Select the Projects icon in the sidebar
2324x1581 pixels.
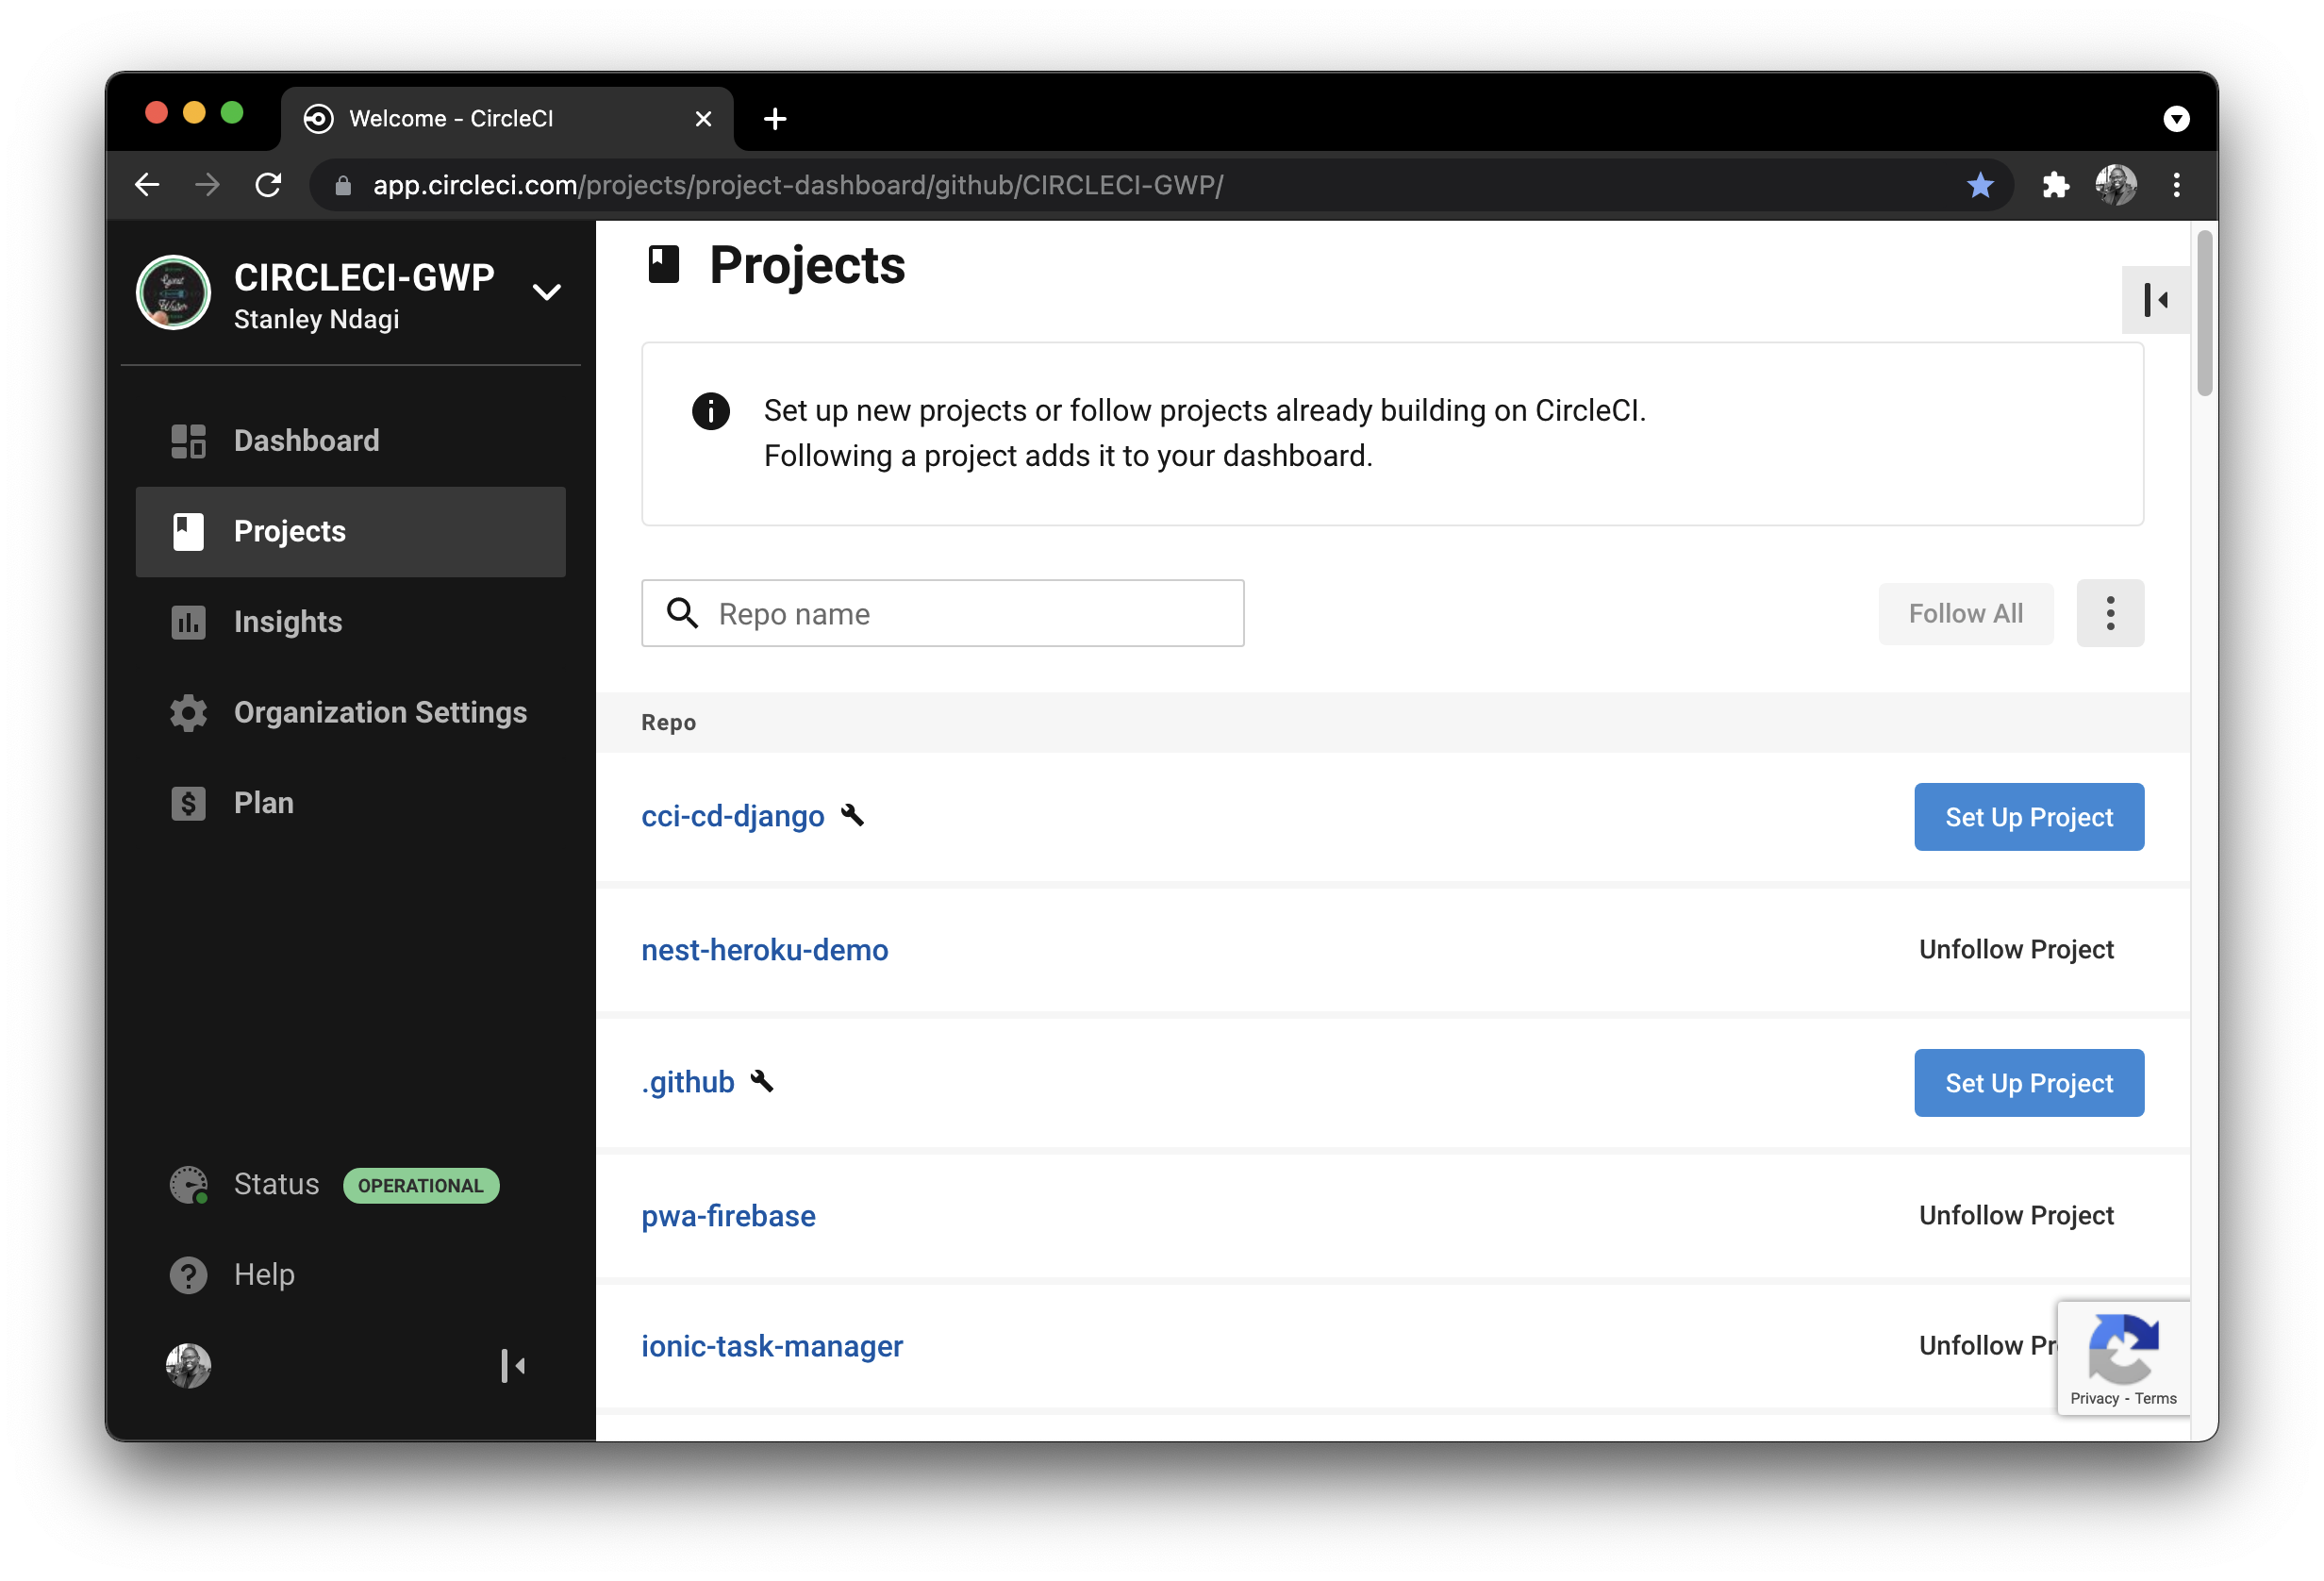click(189, 531)
